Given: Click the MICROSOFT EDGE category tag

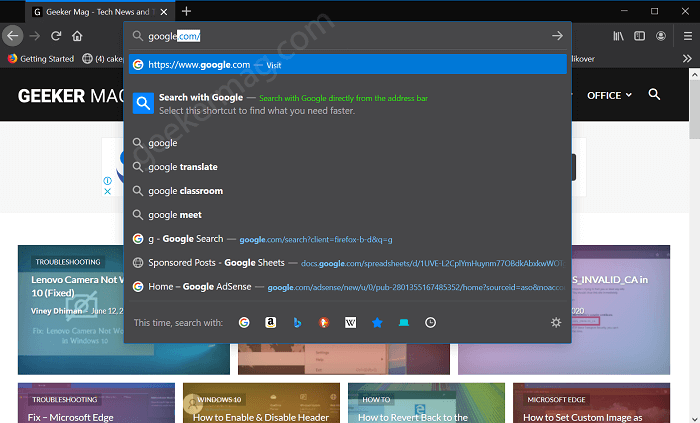Looking at the screenshot, I should (556, 399).
